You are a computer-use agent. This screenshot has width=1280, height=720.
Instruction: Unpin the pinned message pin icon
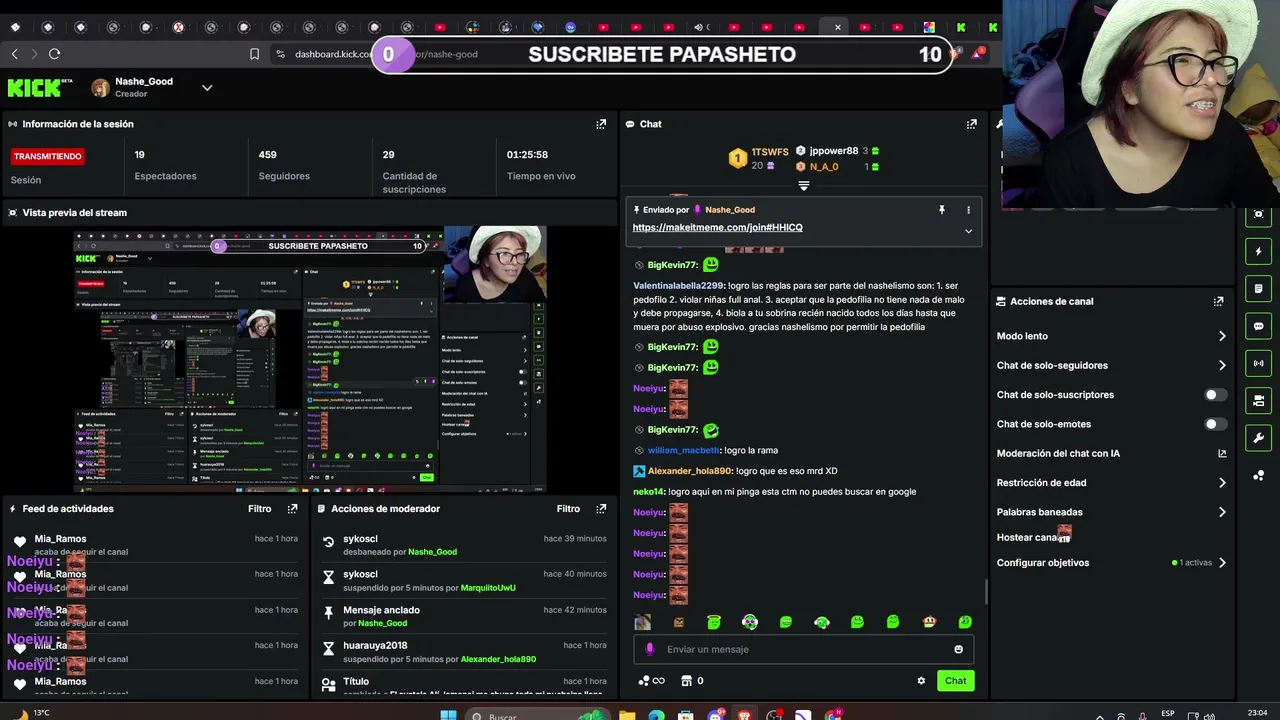pos(941,210)
